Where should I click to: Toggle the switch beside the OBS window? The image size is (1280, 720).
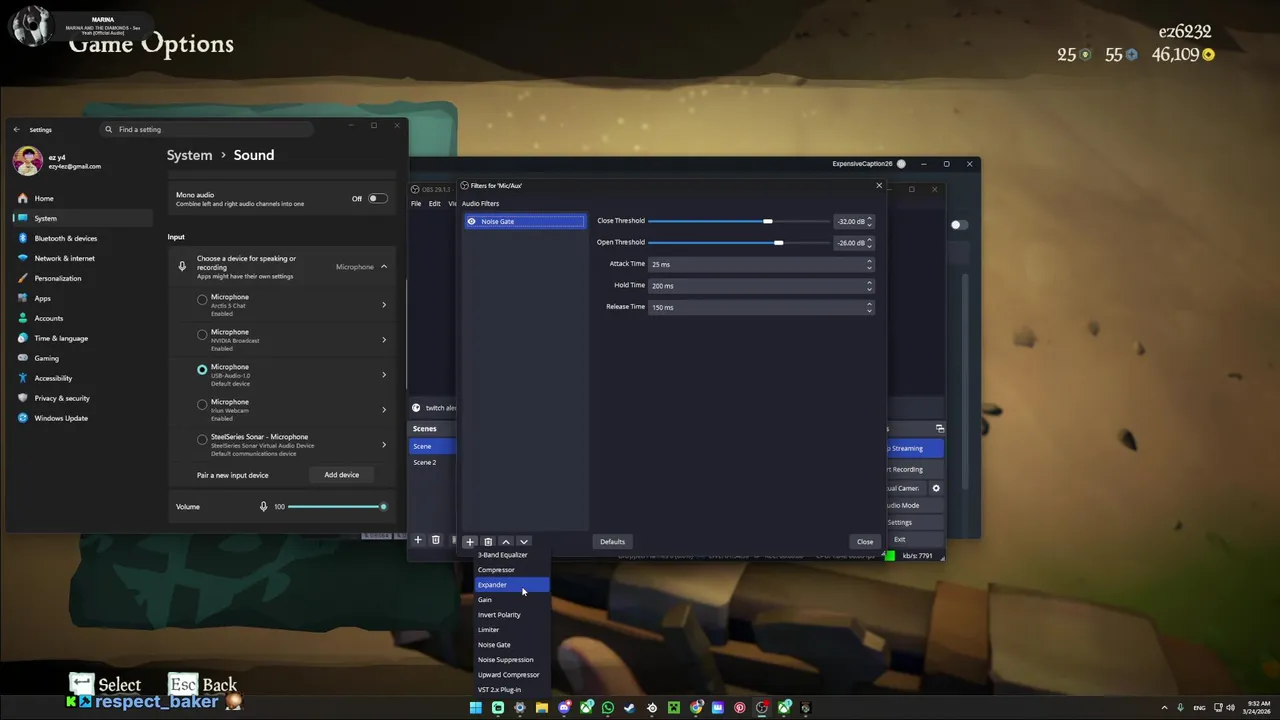coord(958,225)
